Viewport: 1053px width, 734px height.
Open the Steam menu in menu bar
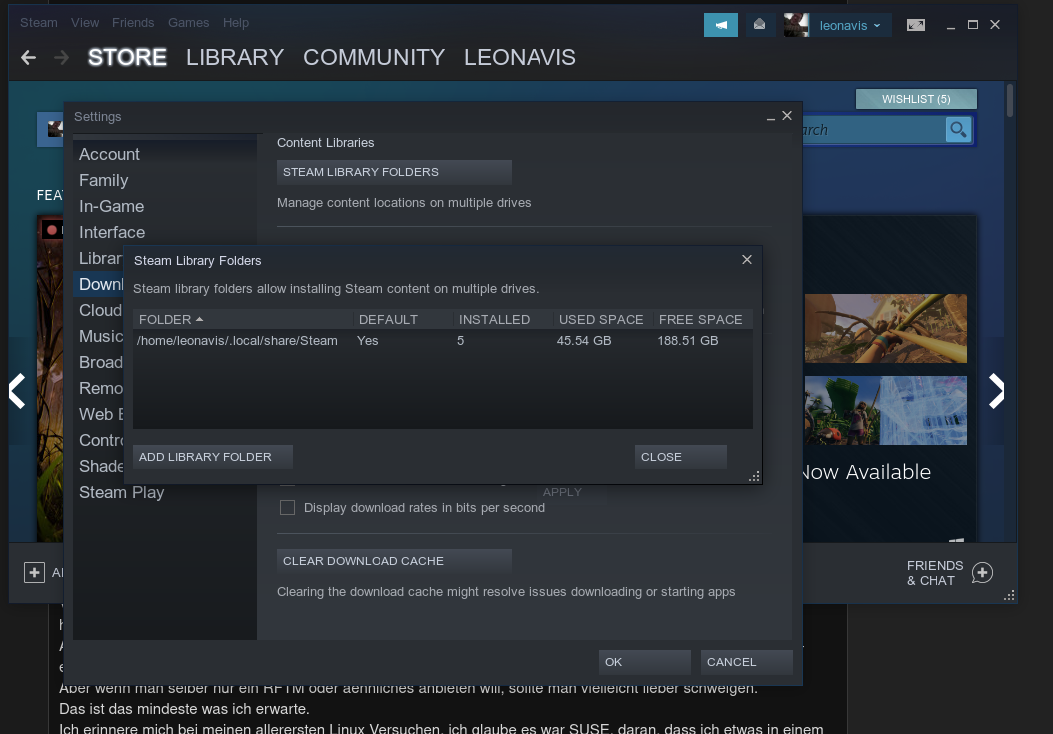[38, 23]
